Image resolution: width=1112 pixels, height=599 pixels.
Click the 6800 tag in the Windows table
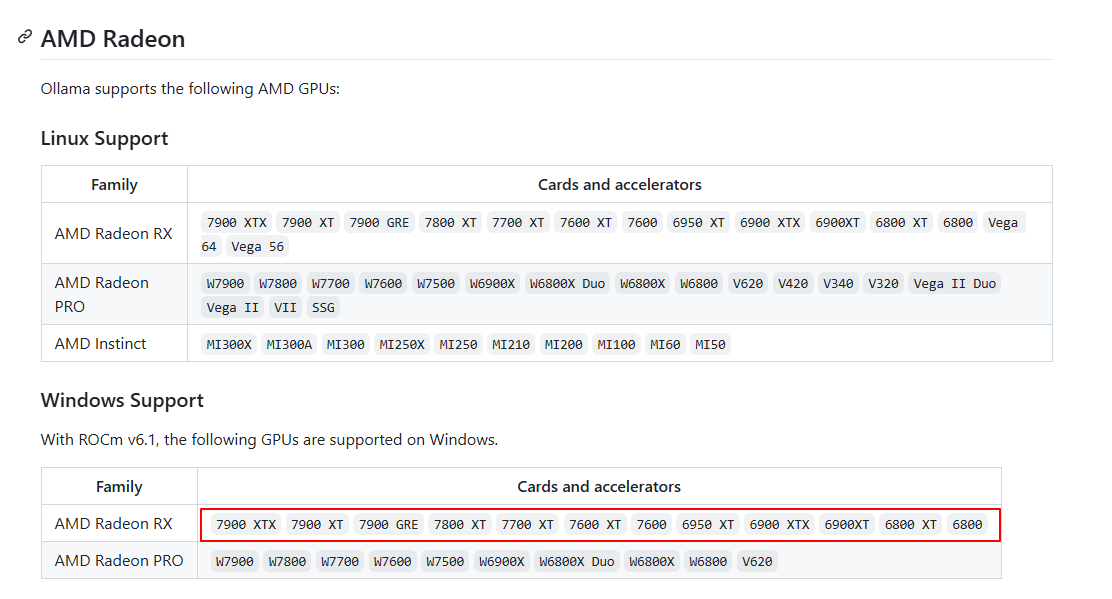[967, 525]
